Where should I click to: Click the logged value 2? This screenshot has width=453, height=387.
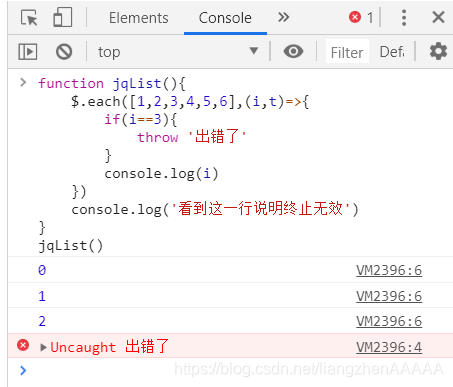(42, 321)
